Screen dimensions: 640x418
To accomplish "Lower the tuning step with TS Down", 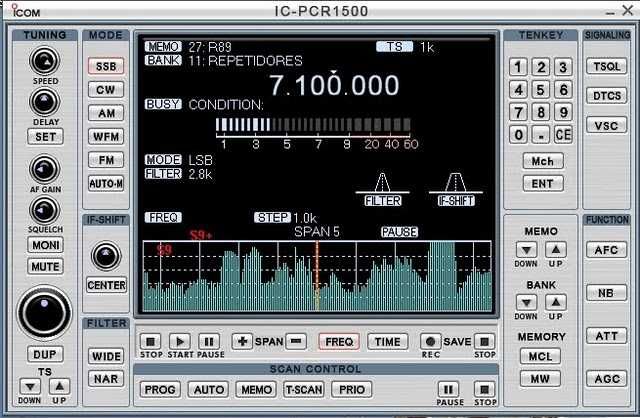I will pyautogui.click(x=30, y=386).
